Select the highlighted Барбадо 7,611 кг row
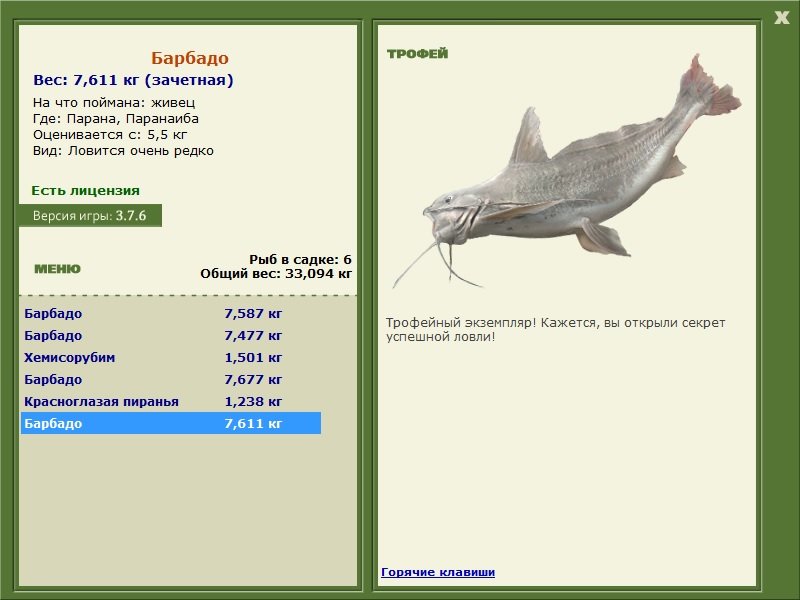 click(171, 423)
